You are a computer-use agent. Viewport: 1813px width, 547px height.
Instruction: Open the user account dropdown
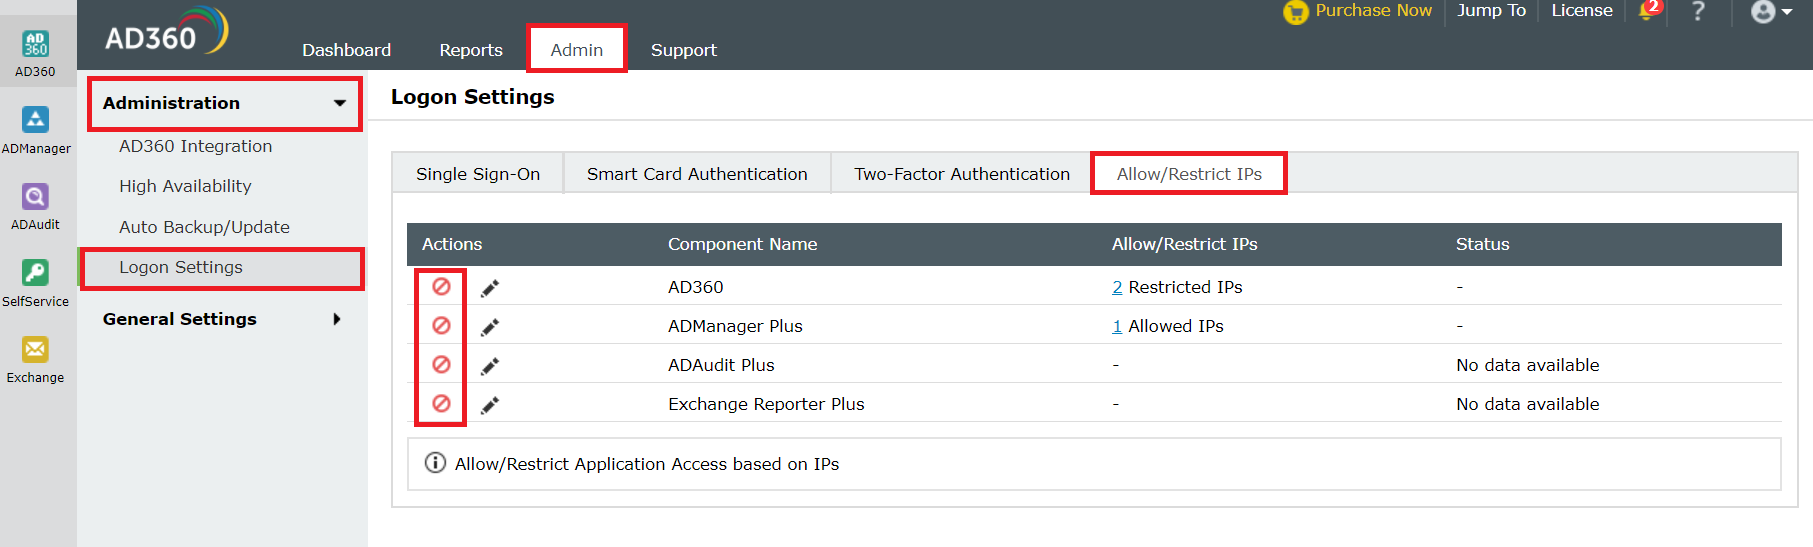(1771, 11)
